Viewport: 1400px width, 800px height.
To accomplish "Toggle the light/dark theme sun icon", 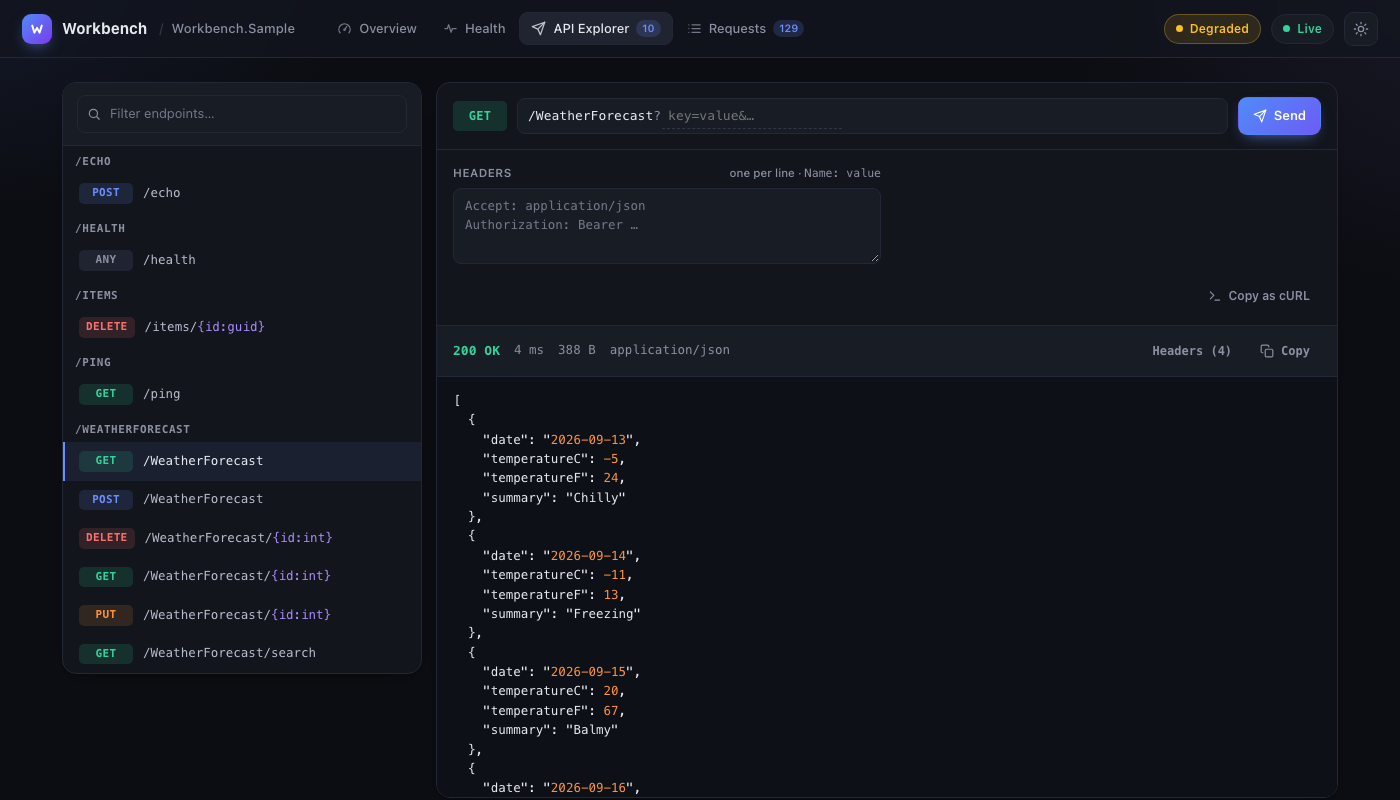I will click(1361, 29).
